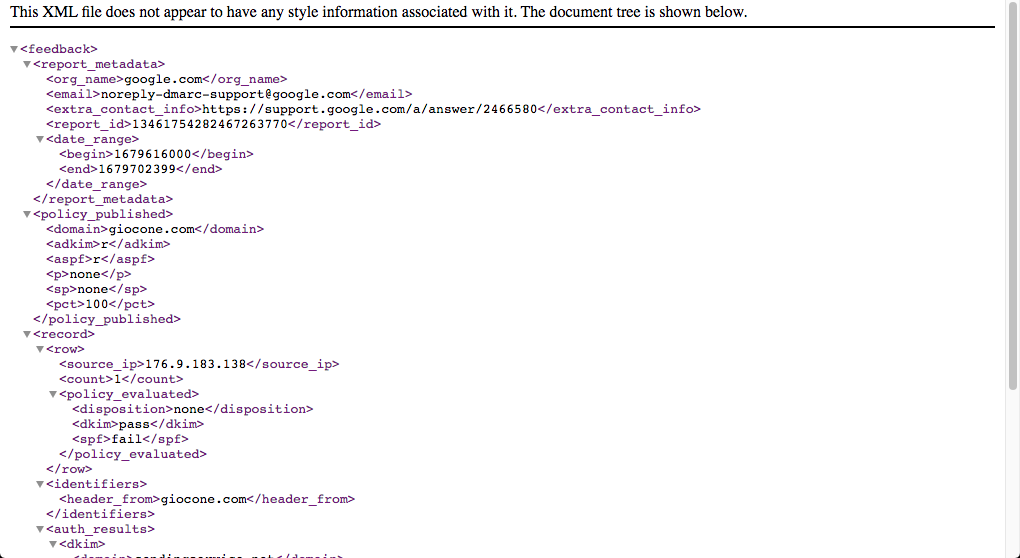Click the end timestamp 1679702399
Image resolution: width=1020 pixels, height=558 pixels.
click(137, 169)
